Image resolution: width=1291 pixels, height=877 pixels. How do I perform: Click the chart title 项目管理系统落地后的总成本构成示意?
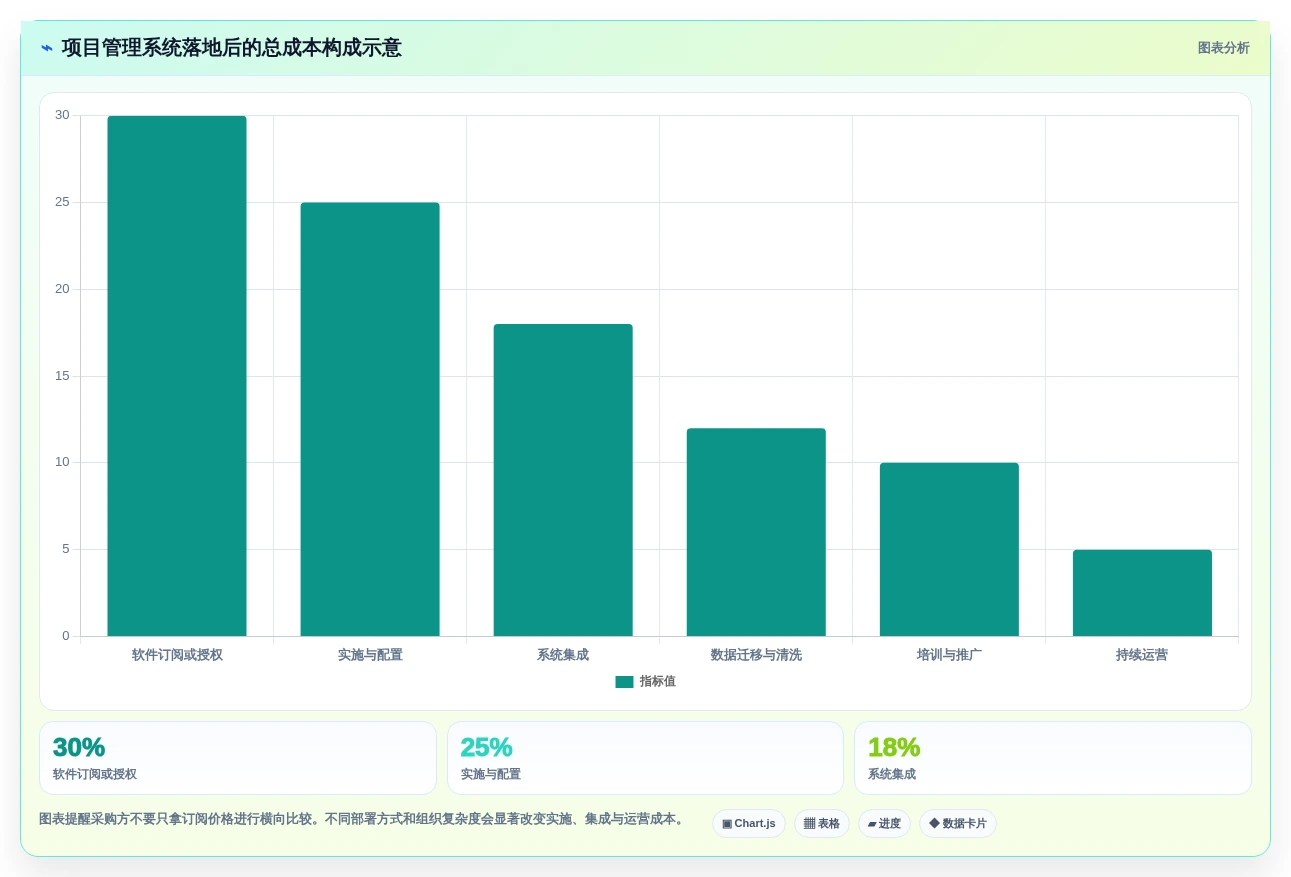(231, 48)
